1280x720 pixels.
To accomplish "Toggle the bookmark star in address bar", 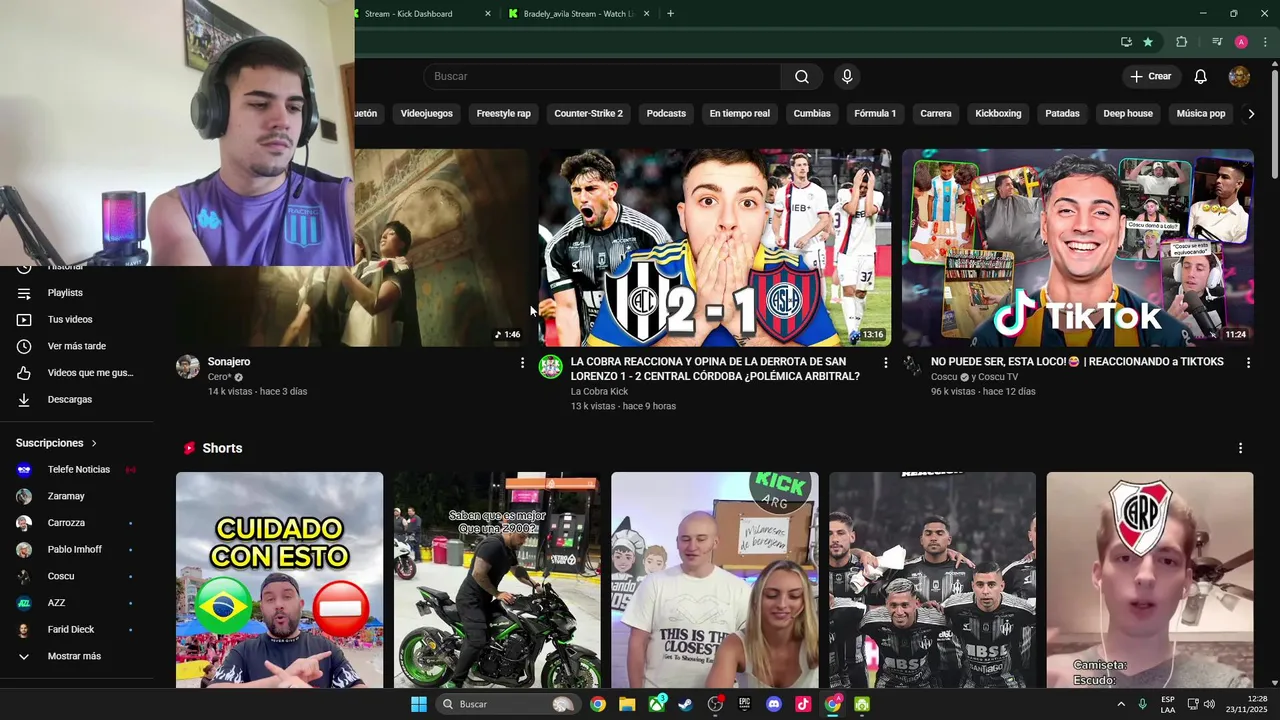I will click(1148, 42).
